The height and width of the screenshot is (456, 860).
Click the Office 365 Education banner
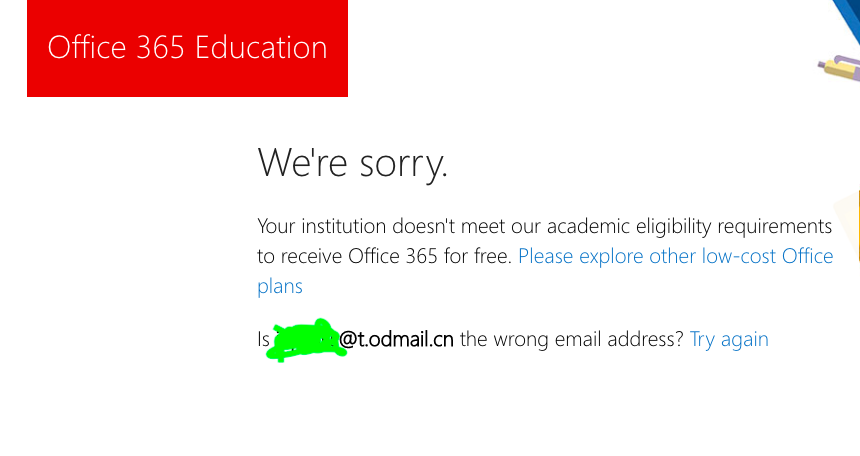(187, 48)
